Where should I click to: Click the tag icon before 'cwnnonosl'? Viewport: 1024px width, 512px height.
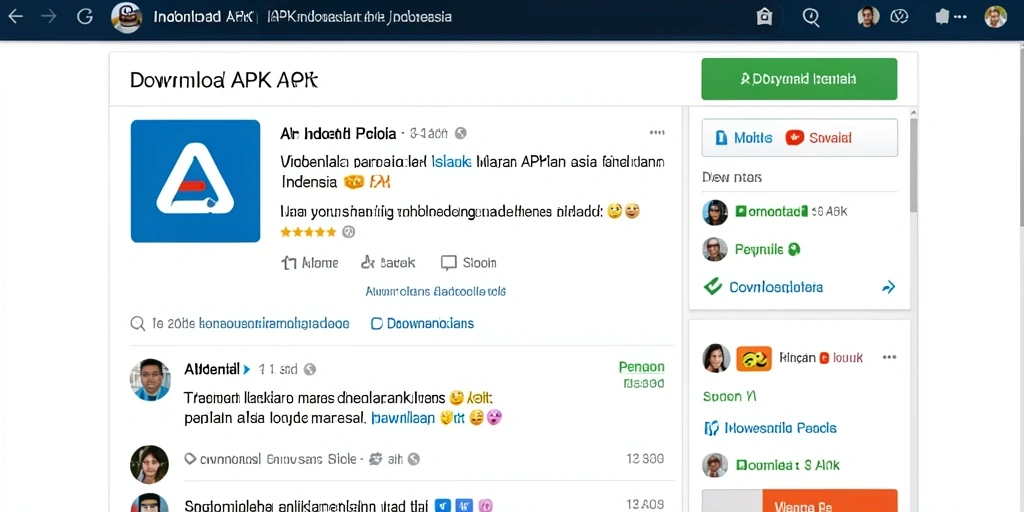(190, 459)
